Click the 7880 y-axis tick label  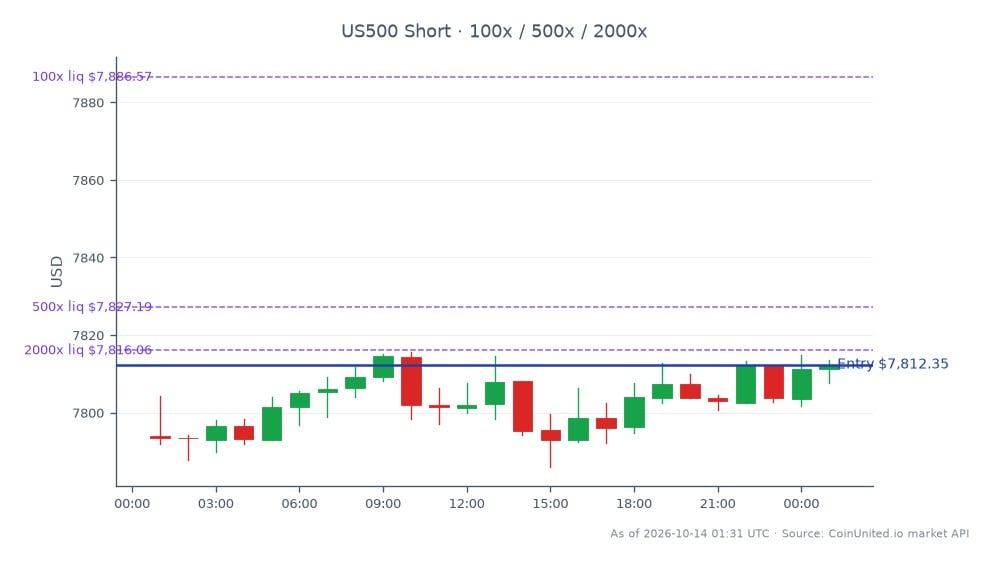pyautogui.click(x=88, y=103)
